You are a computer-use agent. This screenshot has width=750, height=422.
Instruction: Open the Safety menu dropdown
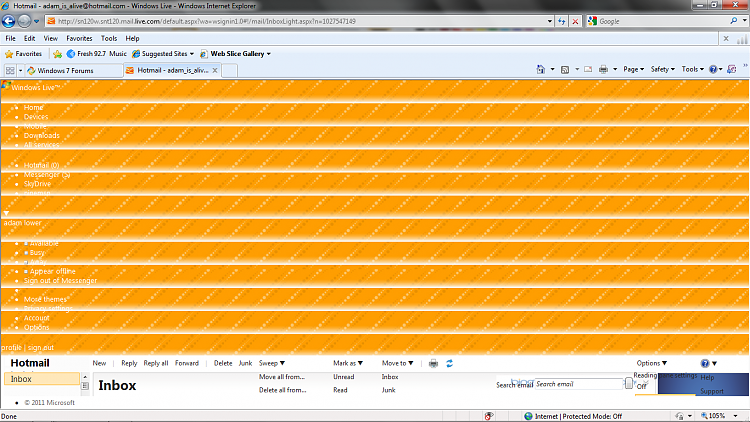[x=662, y=69]
